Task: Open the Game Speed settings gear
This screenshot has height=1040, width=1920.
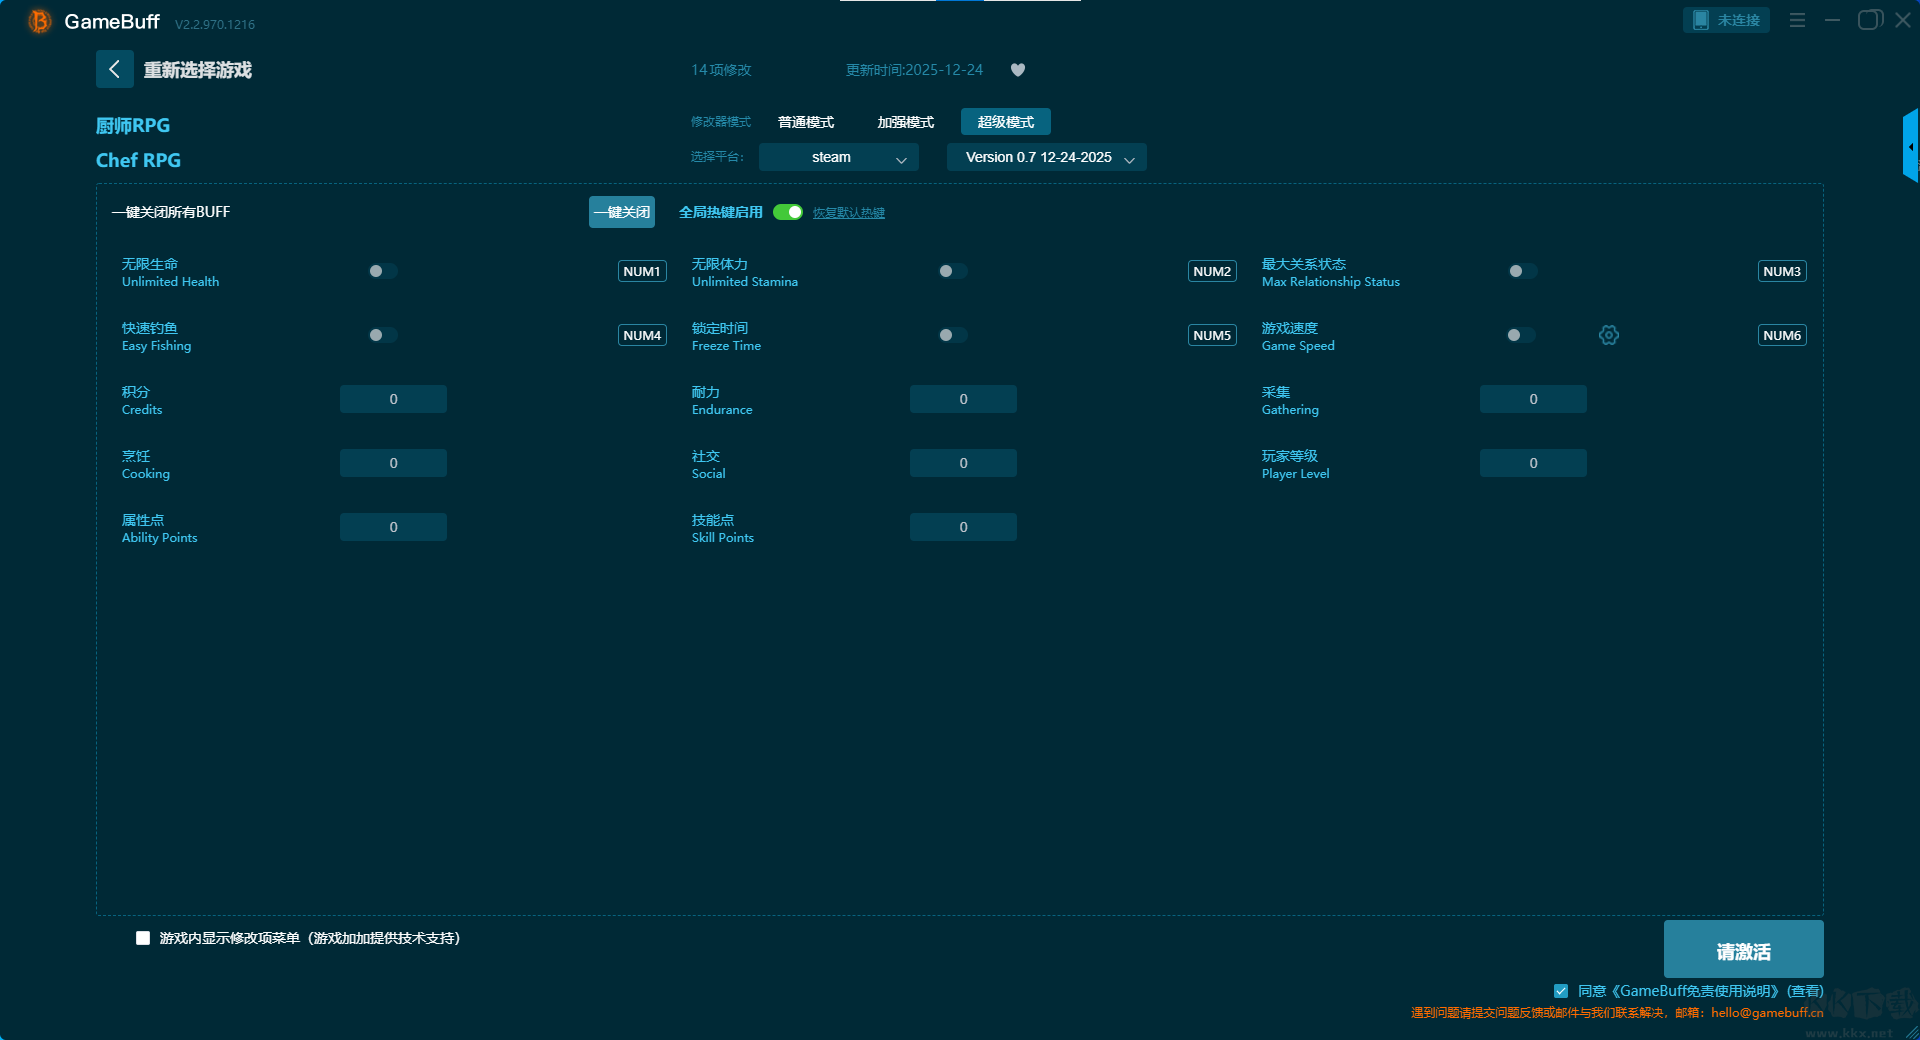Action: (1608, 335)
